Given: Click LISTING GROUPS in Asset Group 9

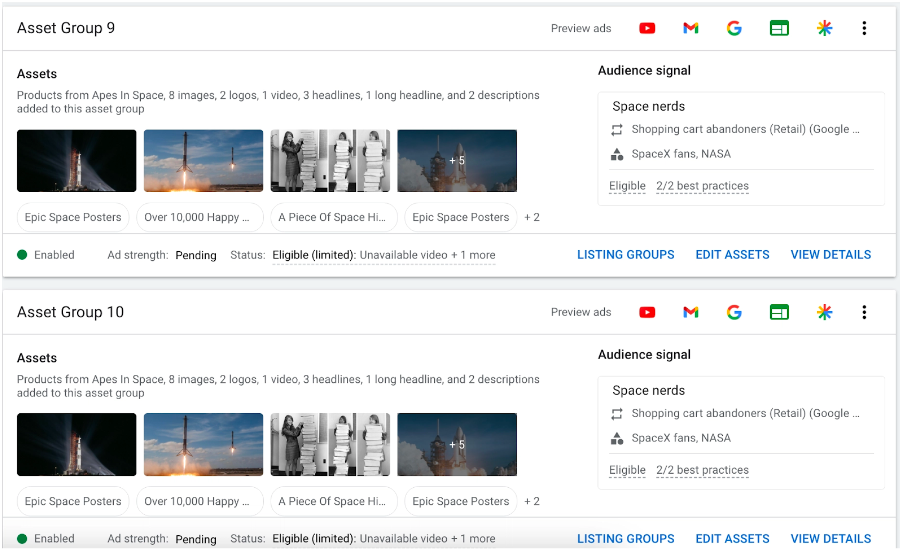Looking at the screenshot, I should pyautogui.click(x=625, y=255).
